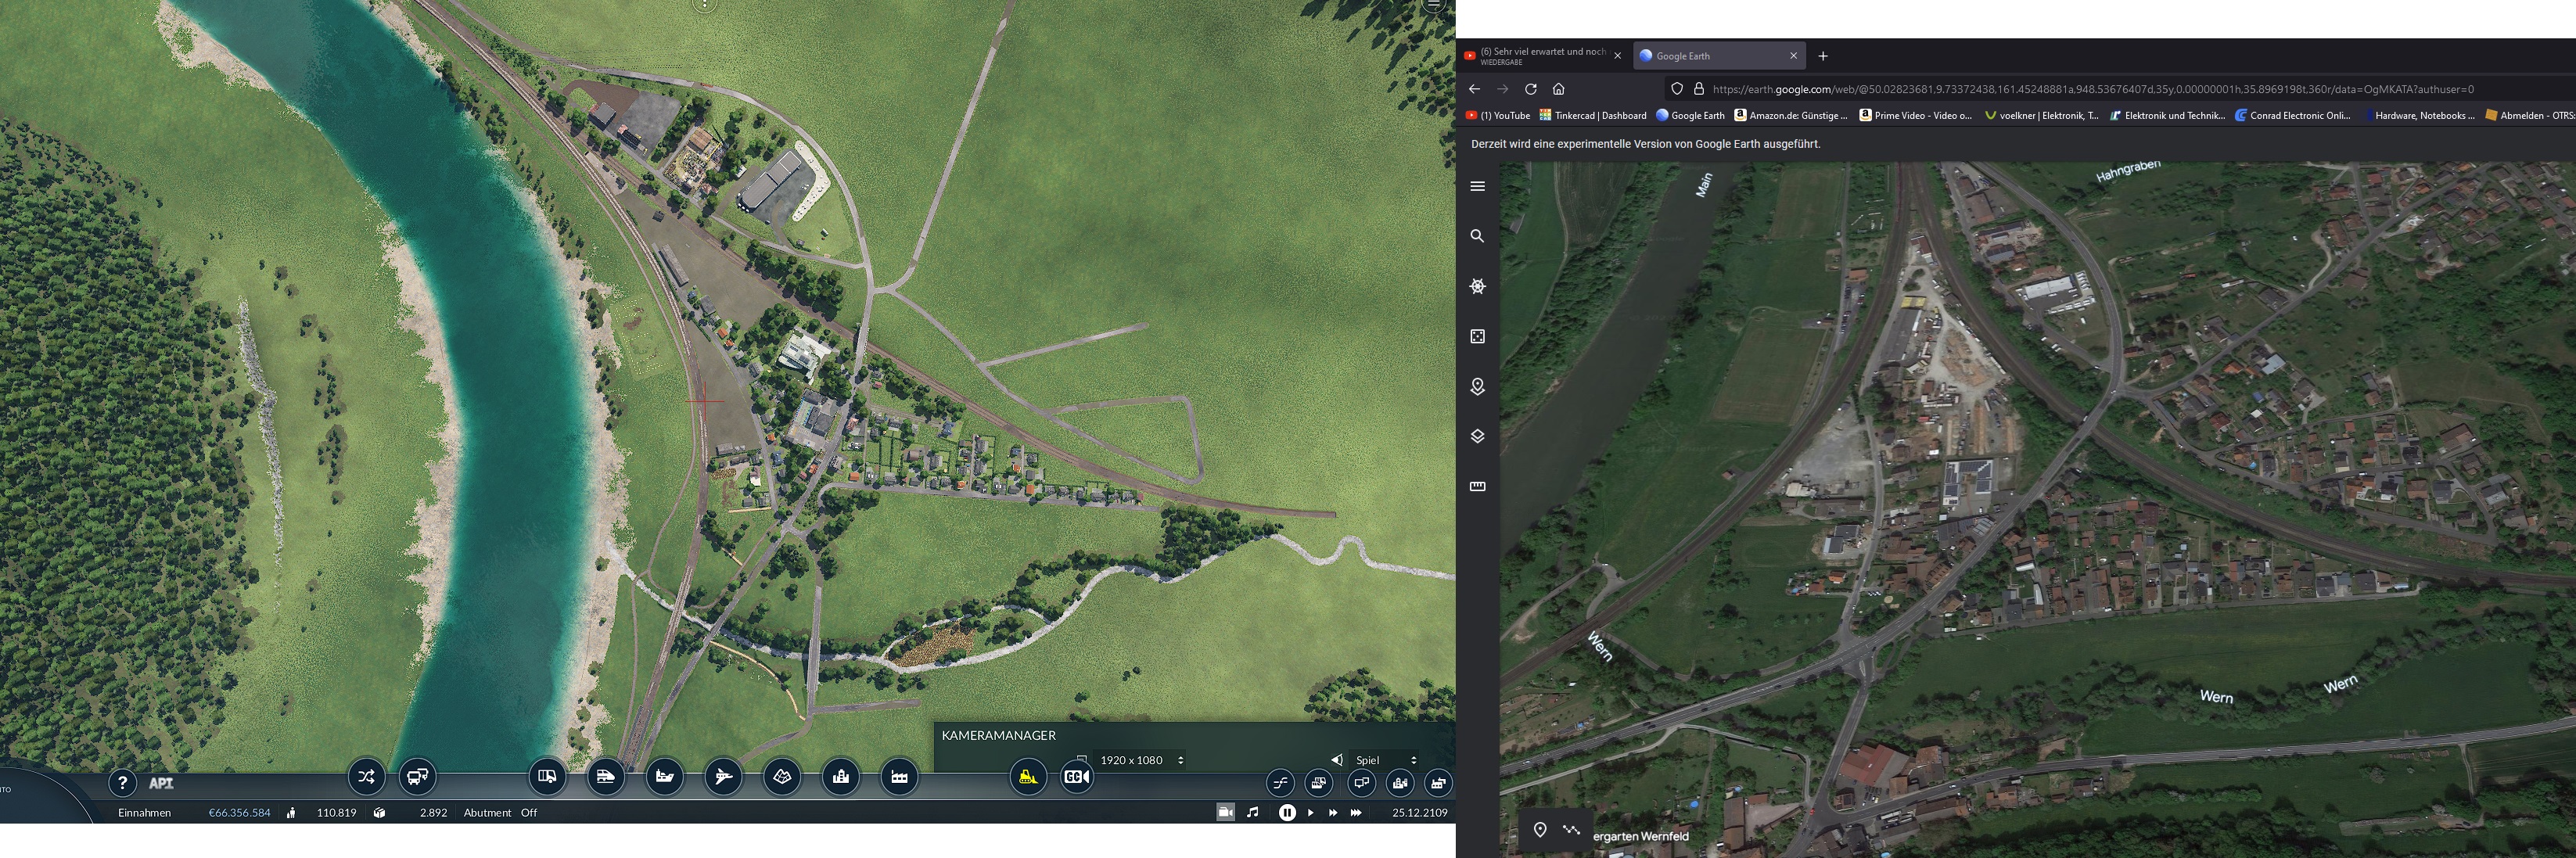Click the dice 'I'm feeling lucky' icon
The image size is (2576, 858).
(1478, 336)
